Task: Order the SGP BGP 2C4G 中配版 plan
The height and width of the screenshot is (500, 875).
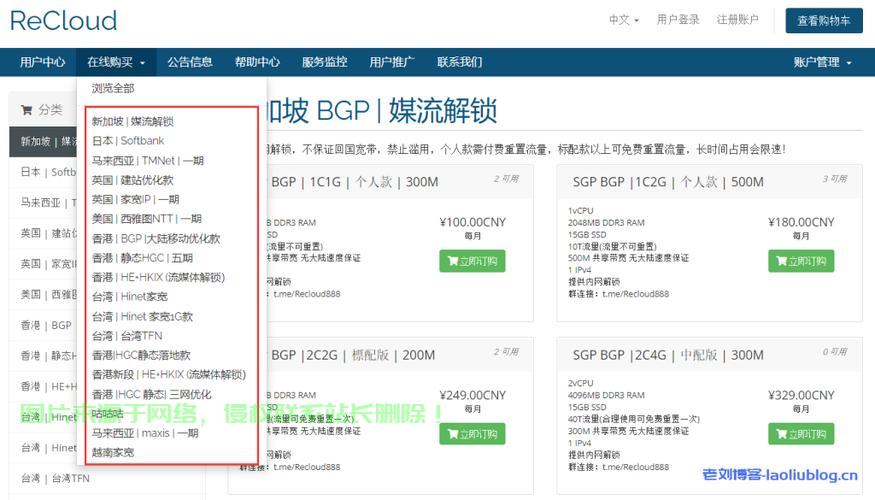Action: click(801, 434)
